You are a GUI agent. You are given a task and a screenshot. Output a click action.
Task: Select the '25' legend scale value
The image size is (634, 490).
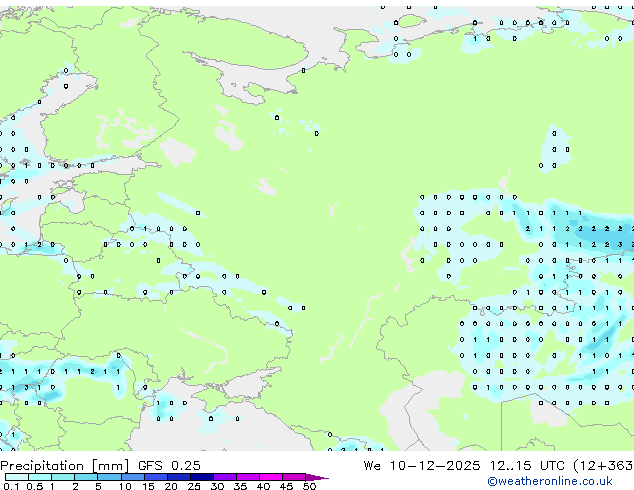(194, 486)
